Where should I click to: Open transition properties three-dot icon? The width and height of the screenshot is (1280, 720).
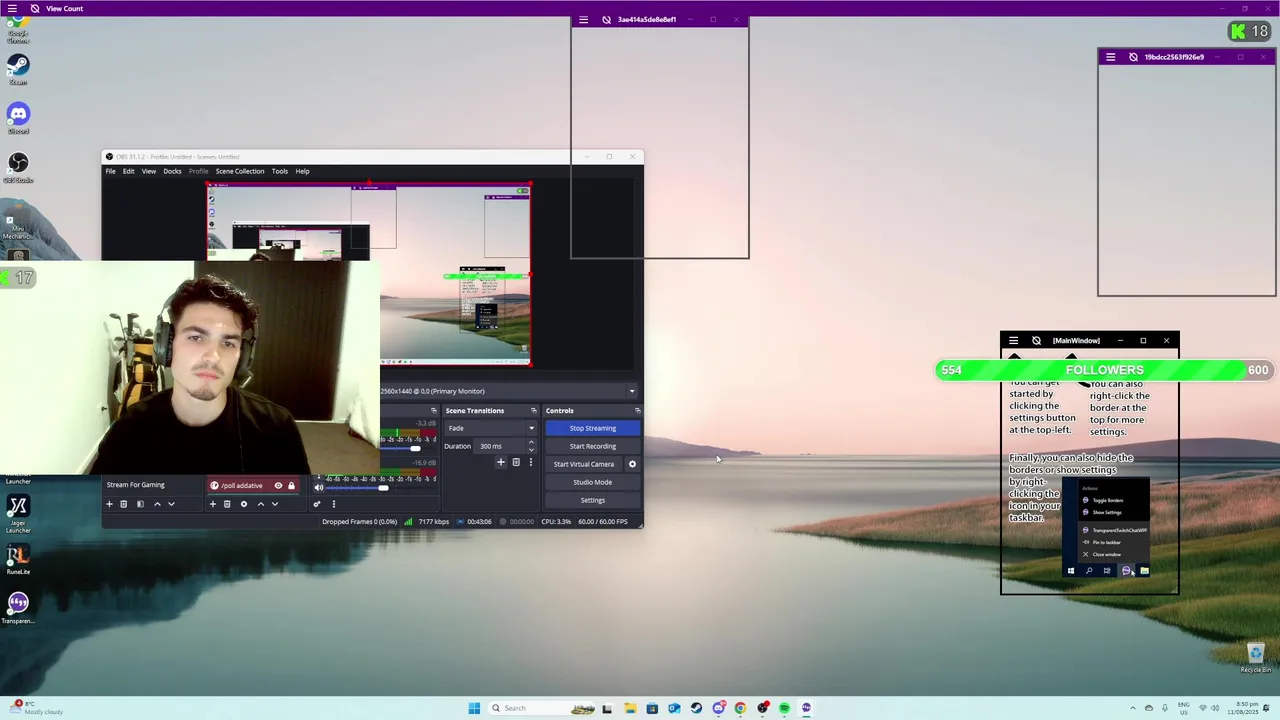coord(531,462)
